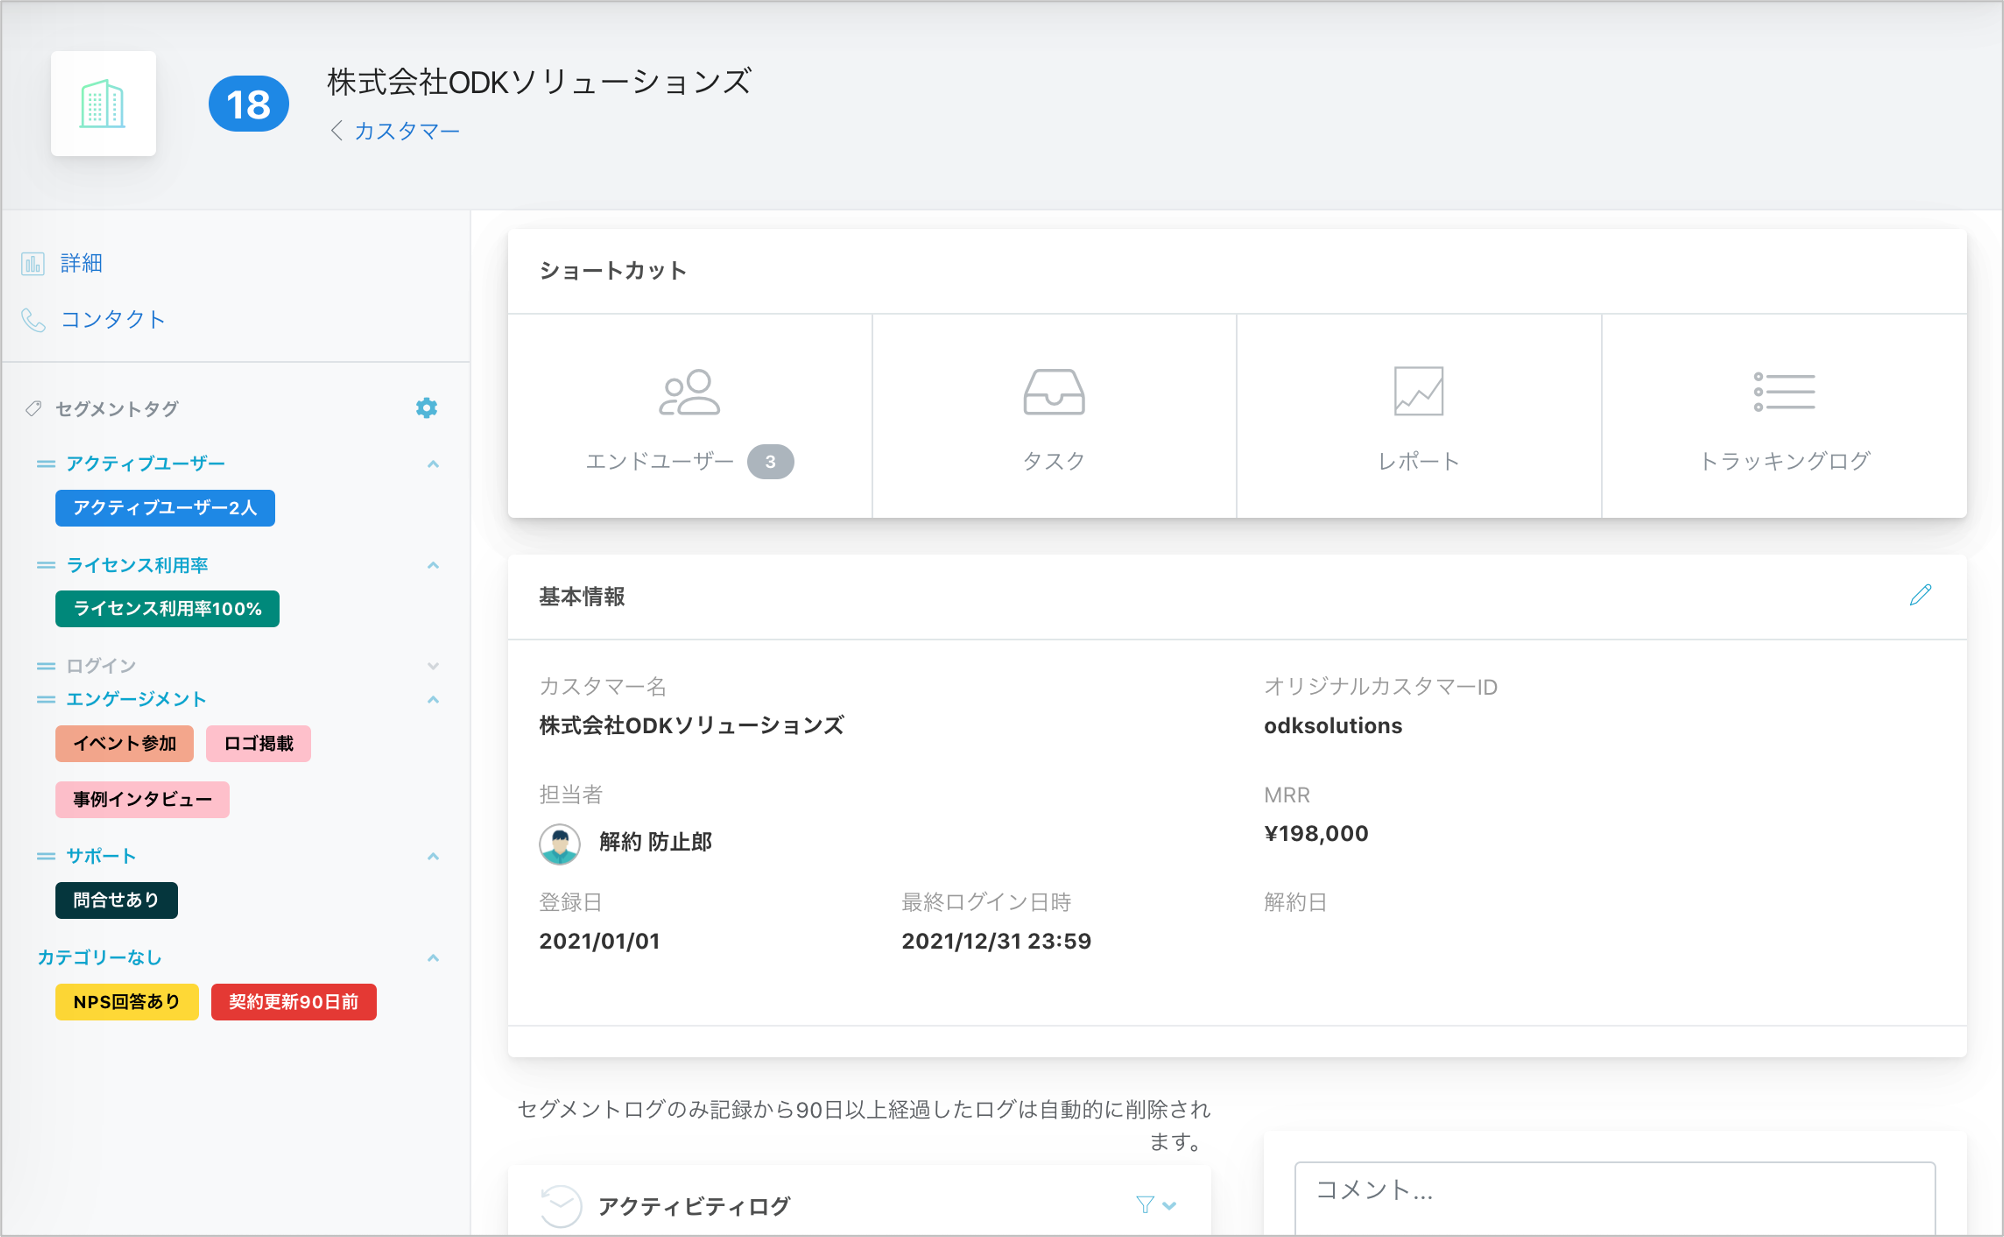Click drag handle beside エンゲージメント
2004x1237 pixels.
[x=46, y=699]
